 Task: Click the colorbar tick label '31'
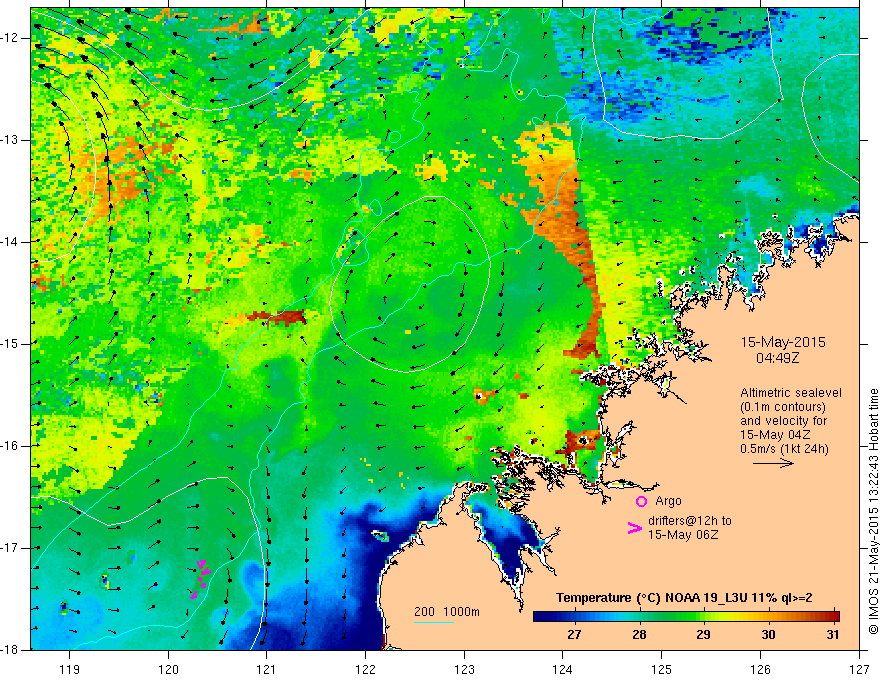(x=833, y=635)
